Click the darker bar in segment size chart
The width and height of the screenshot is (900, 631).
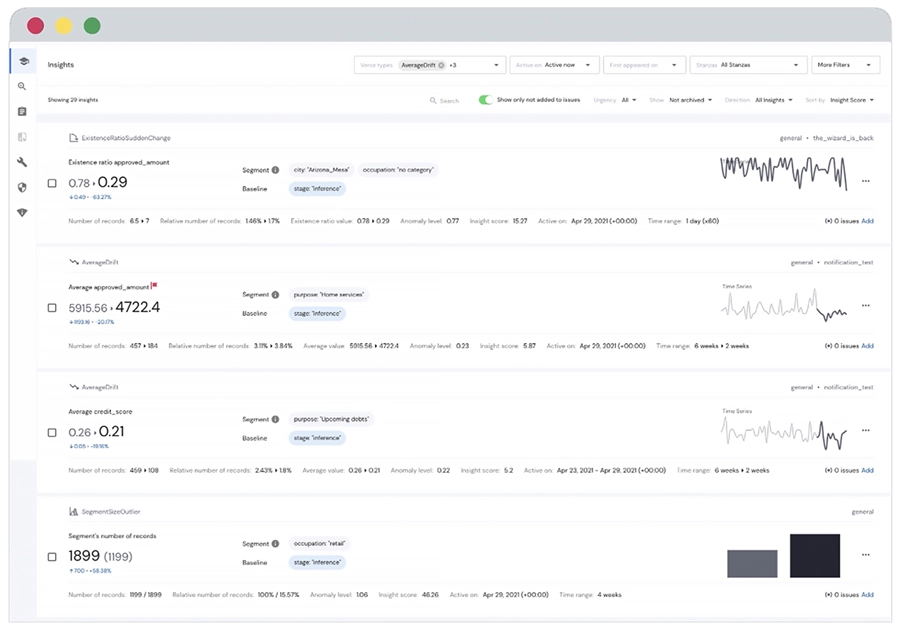pyautogui.click(x=814, y=556)
